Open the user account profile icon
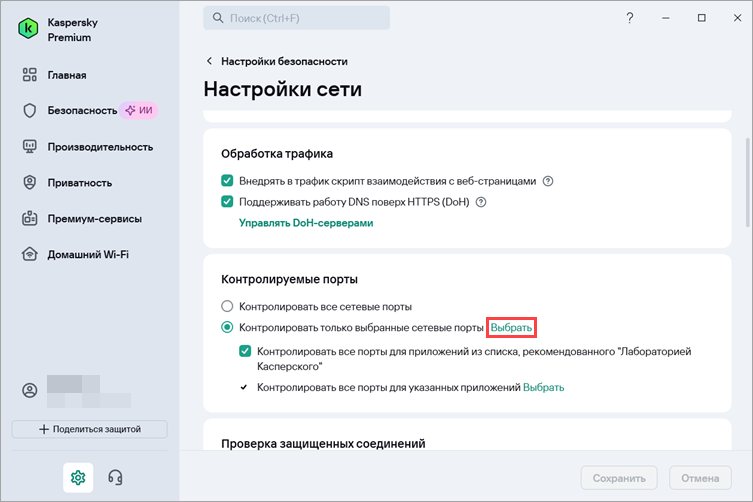 coord(29,390)
